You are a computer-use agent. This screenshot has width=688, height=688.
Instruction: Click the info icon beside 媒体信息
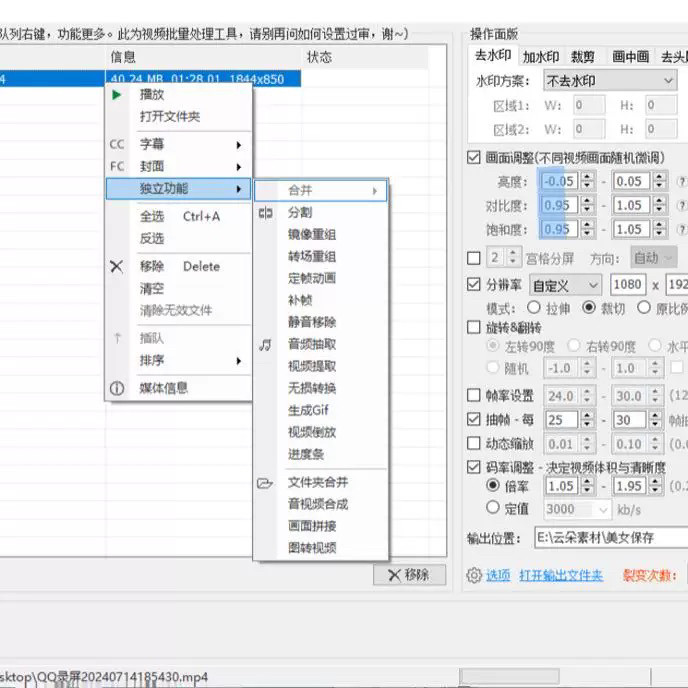[x=117, y=388]
